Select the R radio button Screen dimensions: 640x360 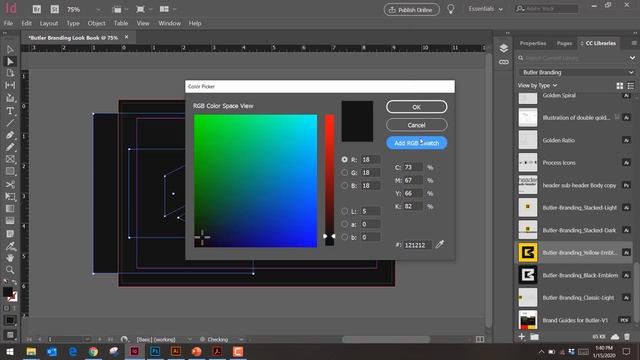(x=345, y=160)
